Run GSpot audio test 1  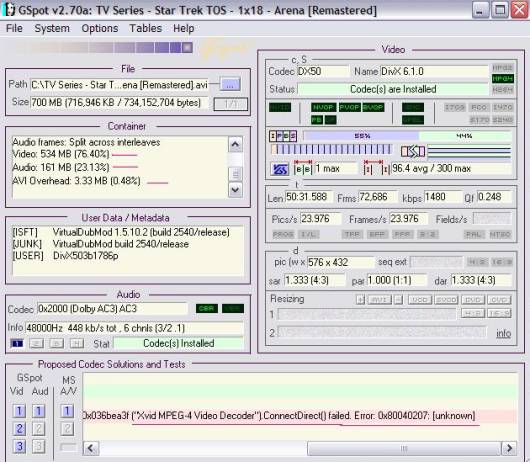coord(39,411)
